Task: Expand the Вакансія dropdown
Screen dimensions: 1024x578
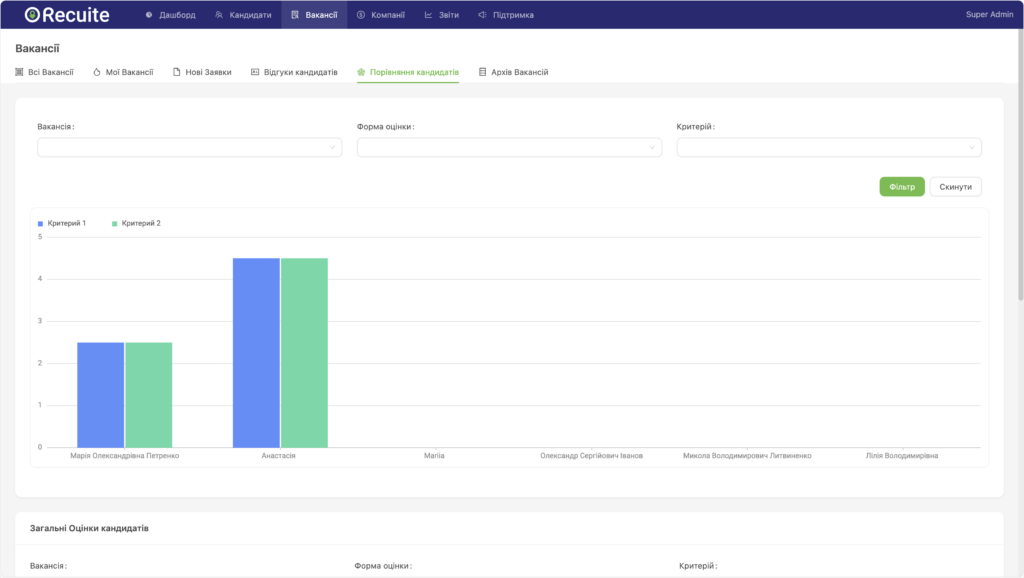Action: point(189,148)
